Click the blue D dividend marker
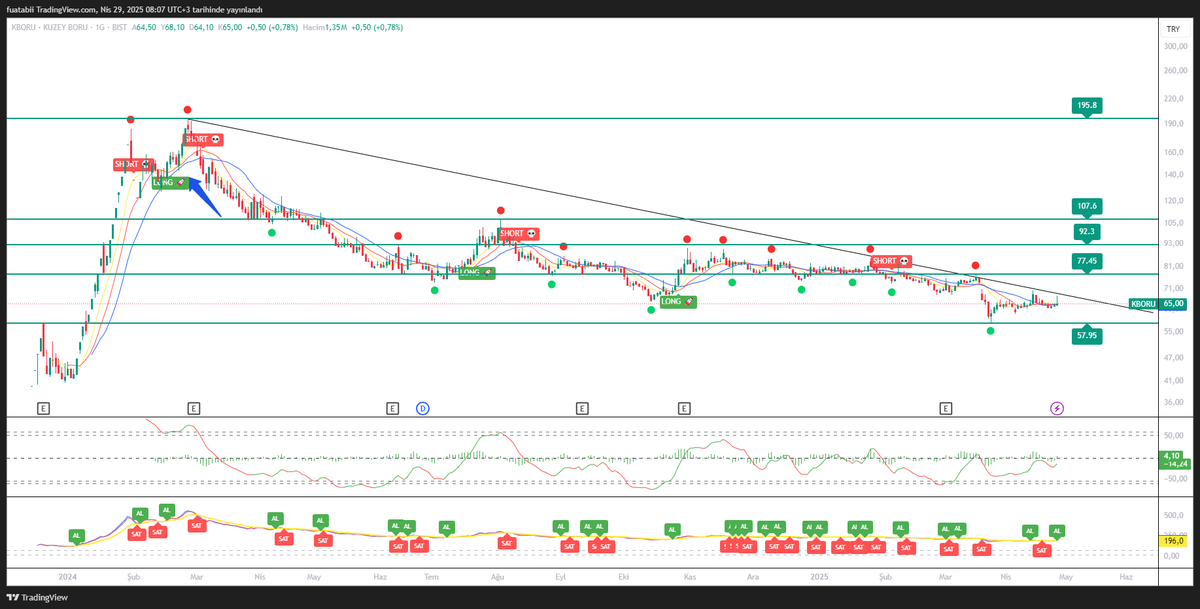The image size is (1200, 609). (x=423, y=408)
